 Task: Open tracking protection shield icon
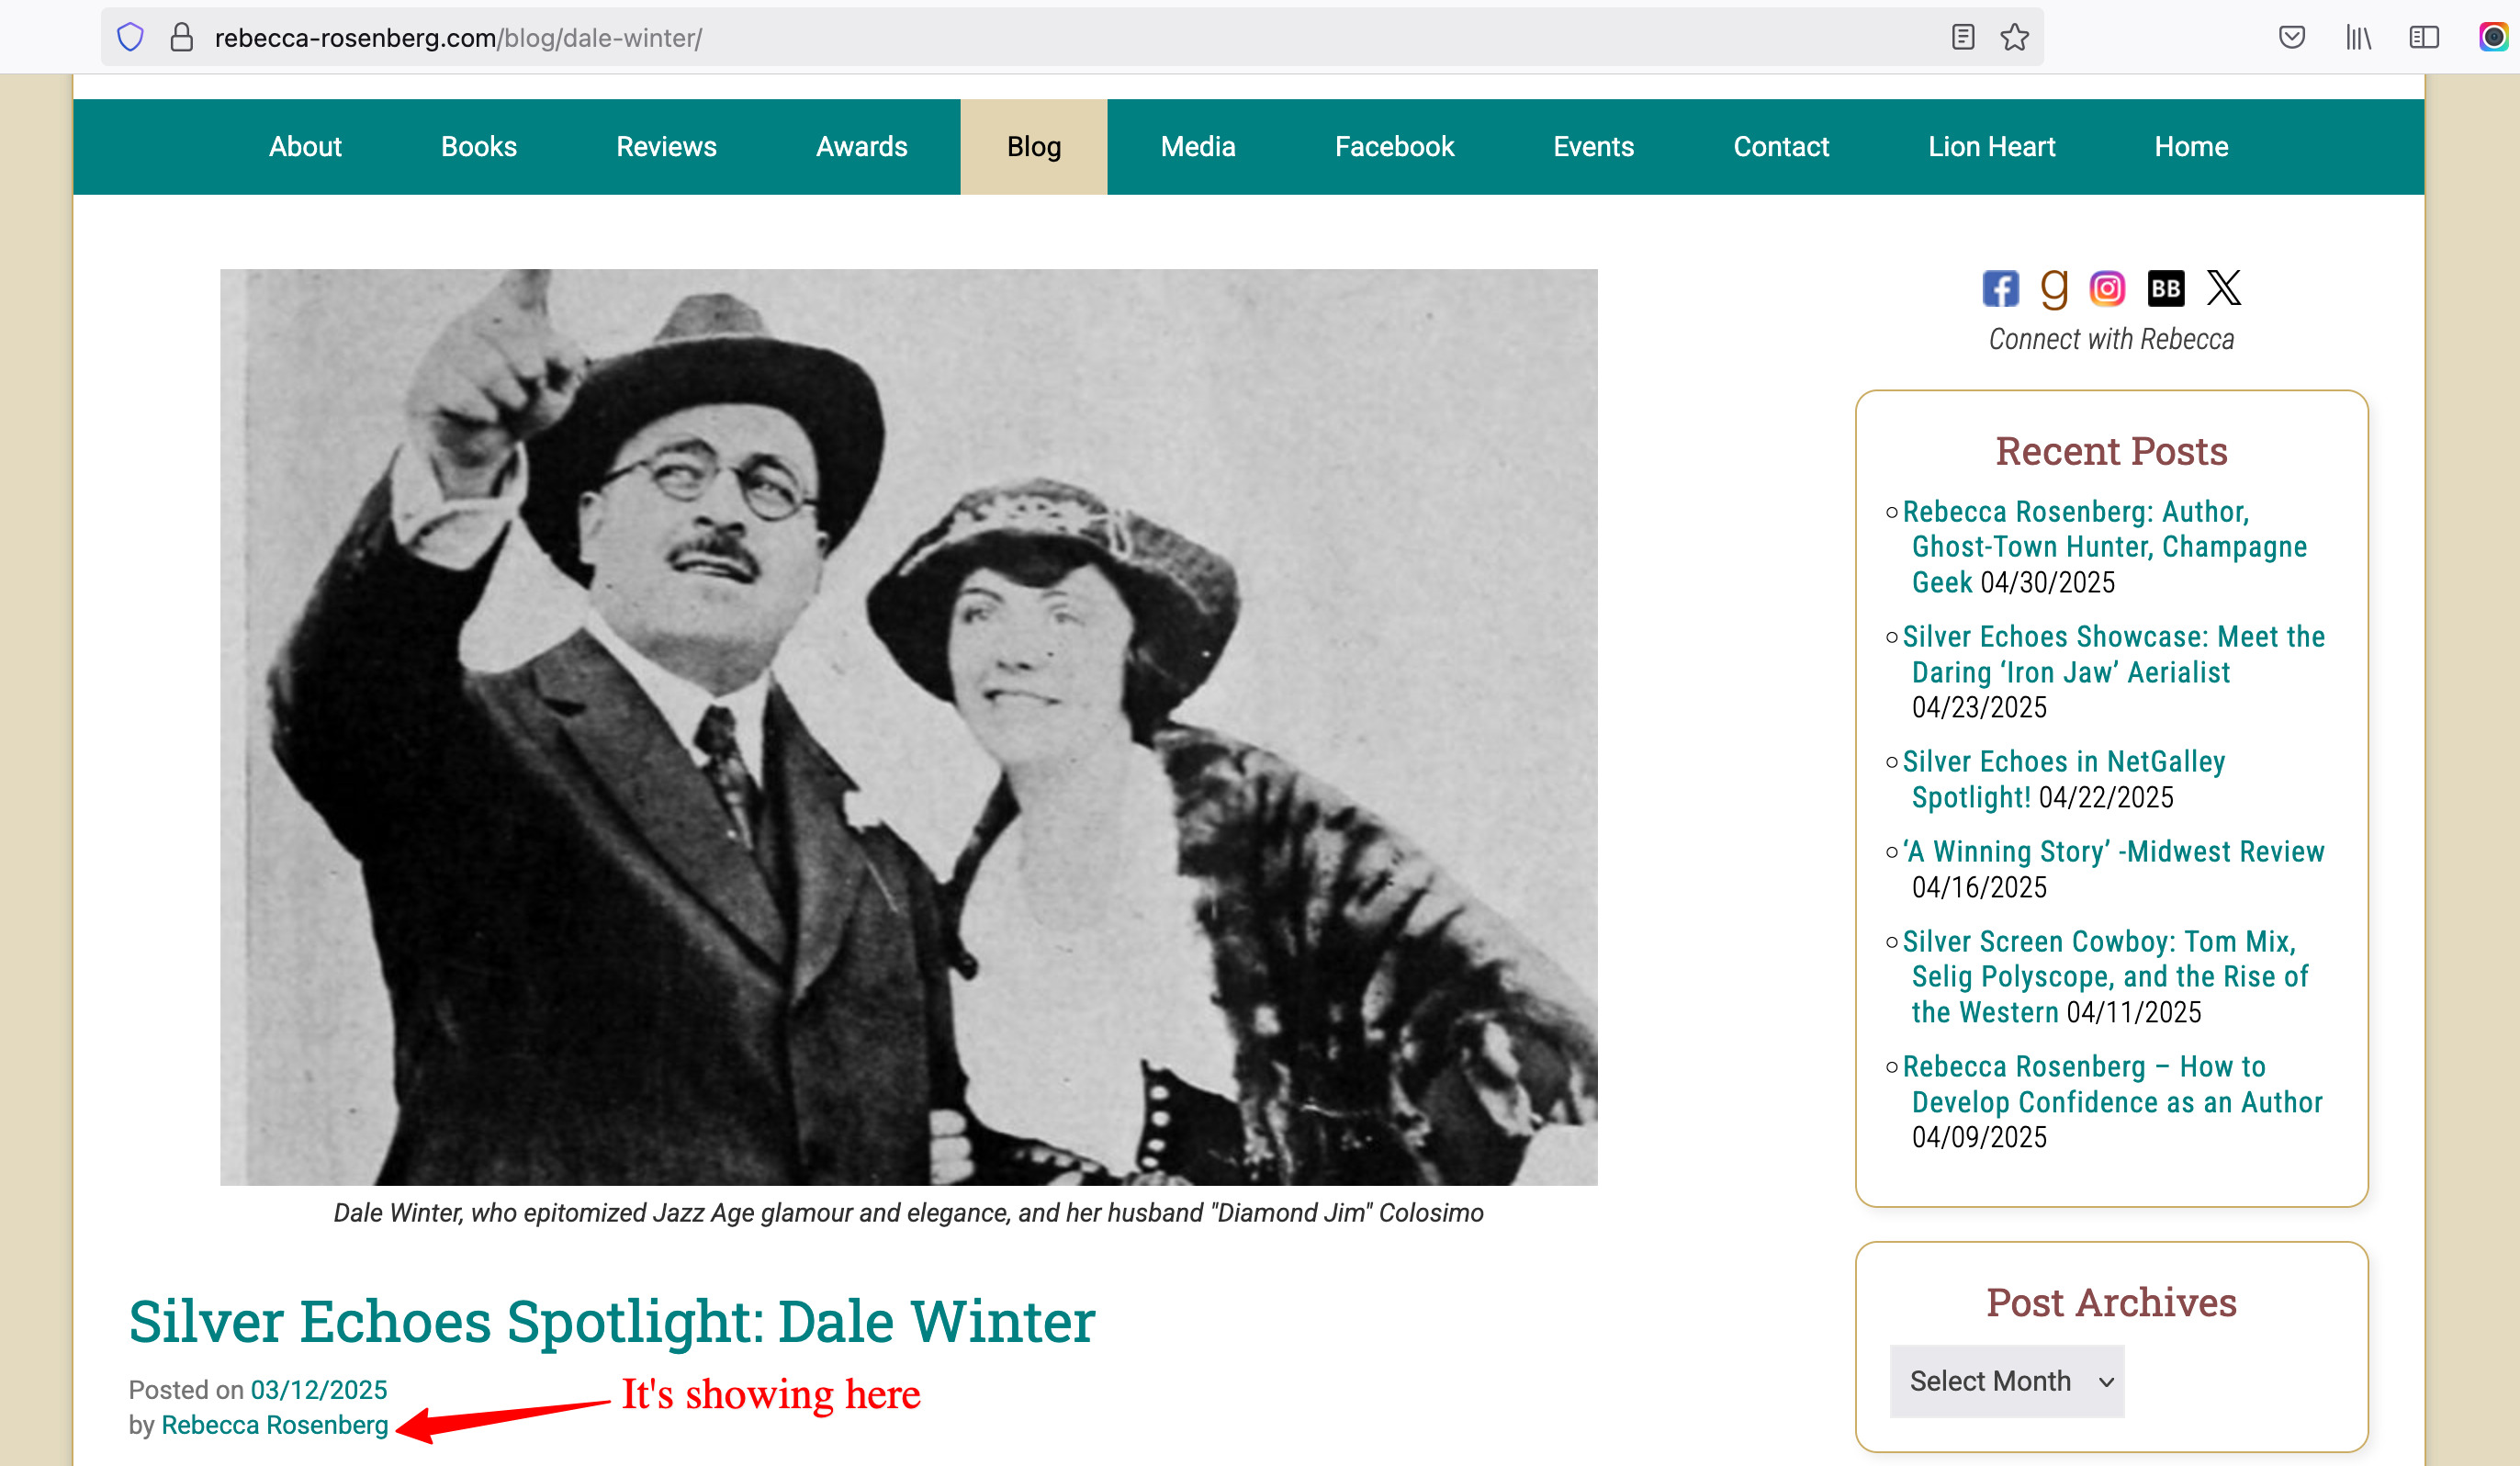[x=131, y=38]
